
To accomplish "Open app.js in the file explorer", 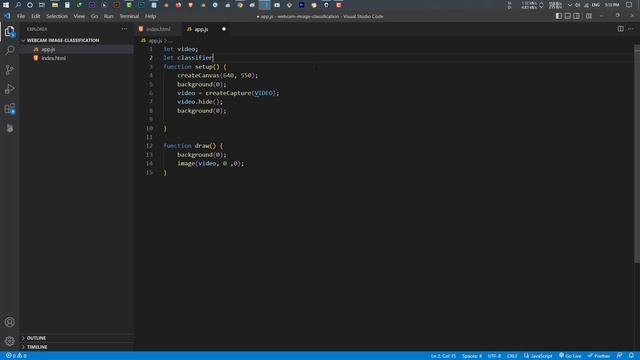I will tap(48, 49).
